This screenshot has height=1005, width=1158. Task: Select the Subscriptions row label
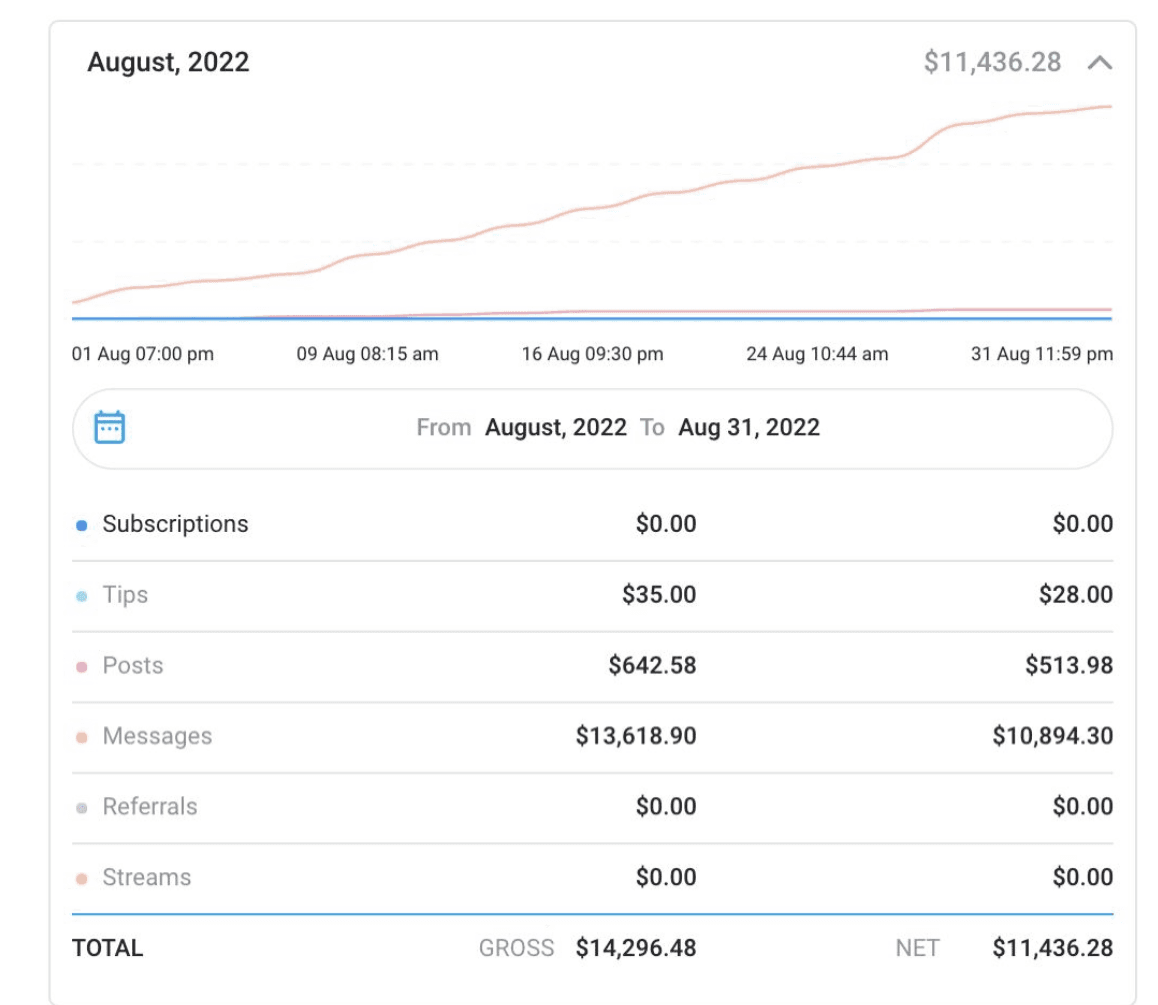pos(175,524)
